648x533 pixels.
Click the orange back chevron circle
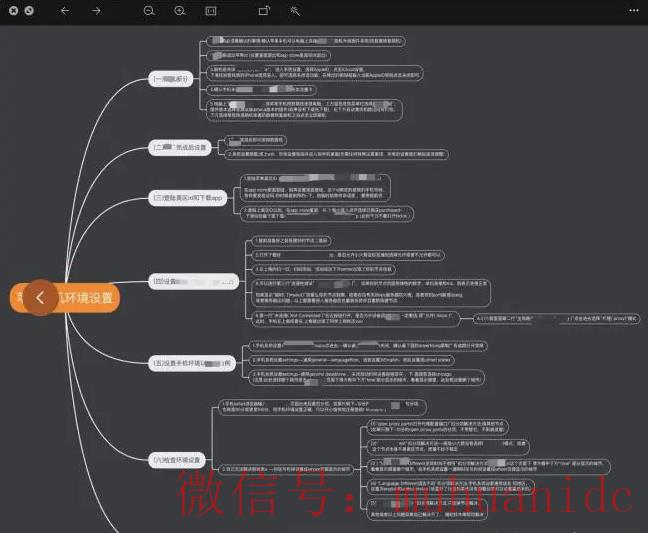tap(40, 297)
